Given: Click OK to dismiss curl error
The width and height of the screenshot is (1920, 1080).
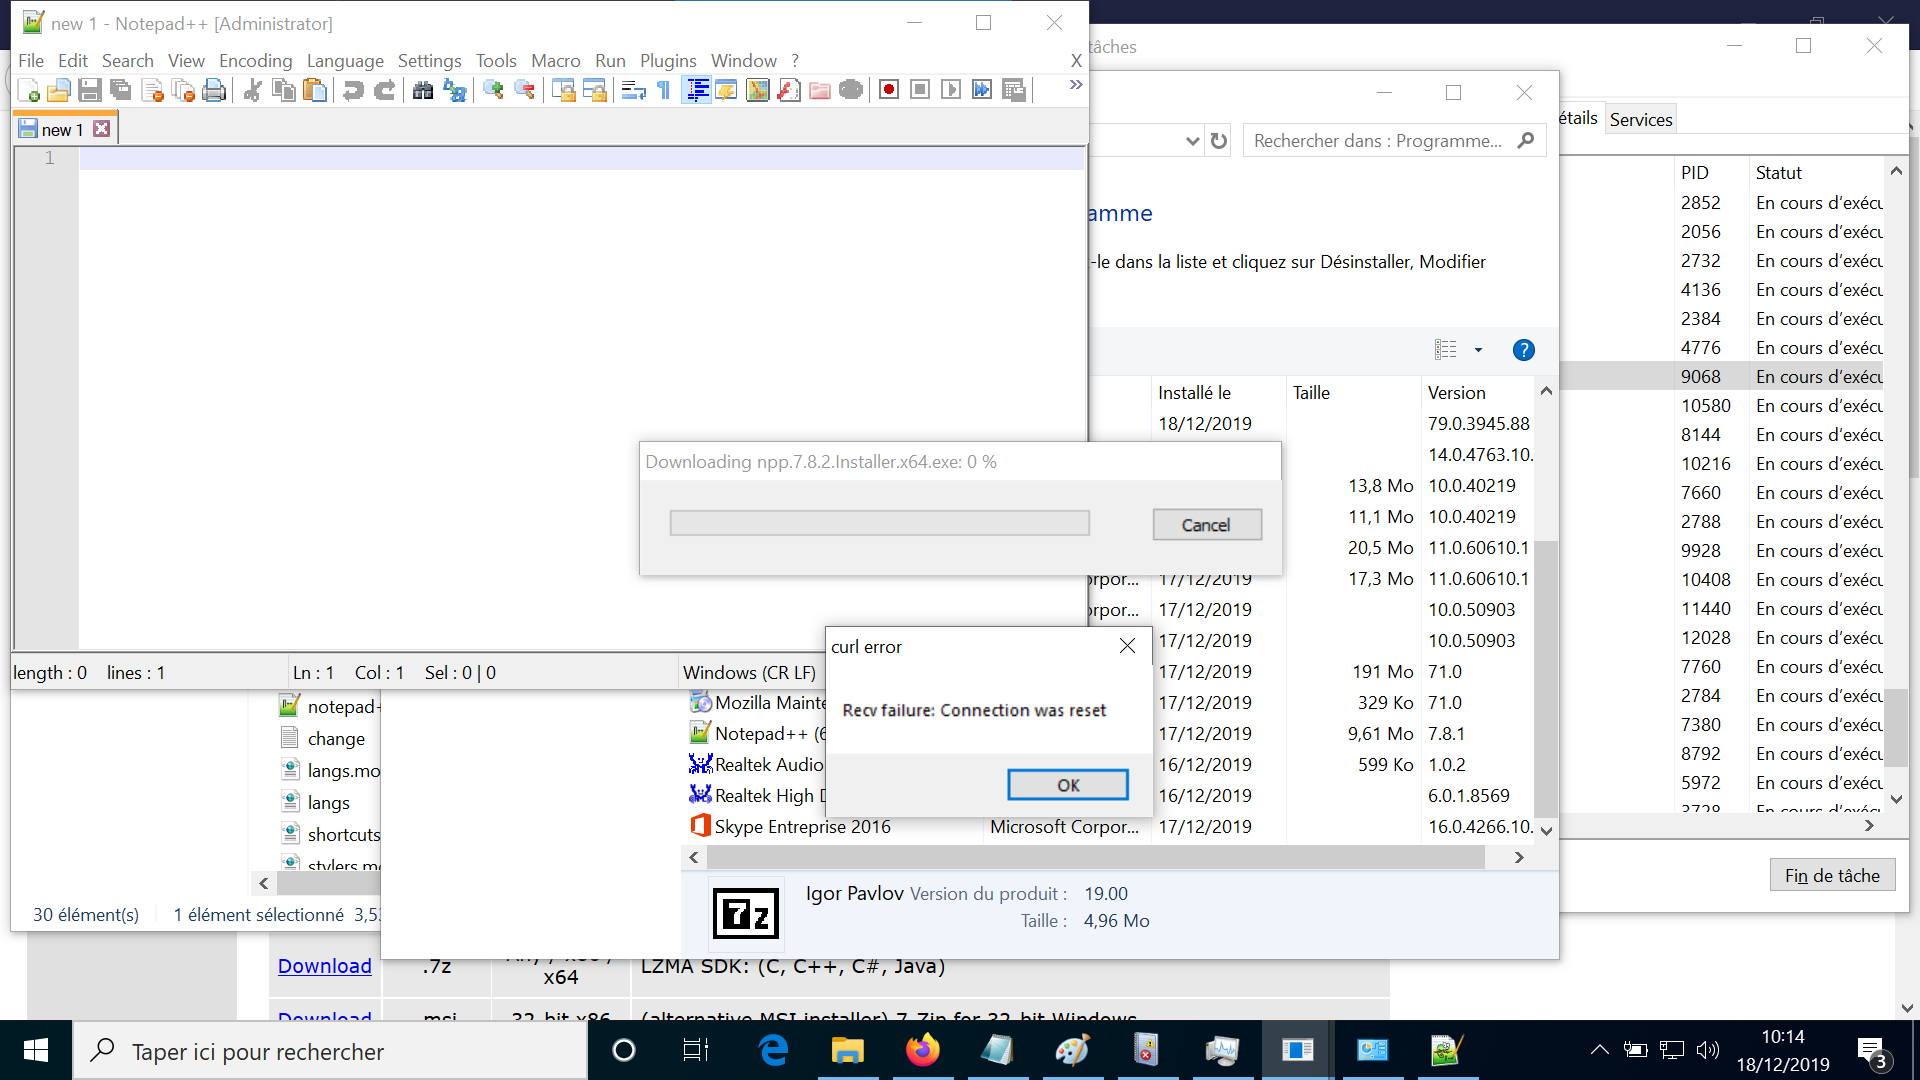Looking at the screenshot, I should pyautogui.click(x=1068, y=785).
